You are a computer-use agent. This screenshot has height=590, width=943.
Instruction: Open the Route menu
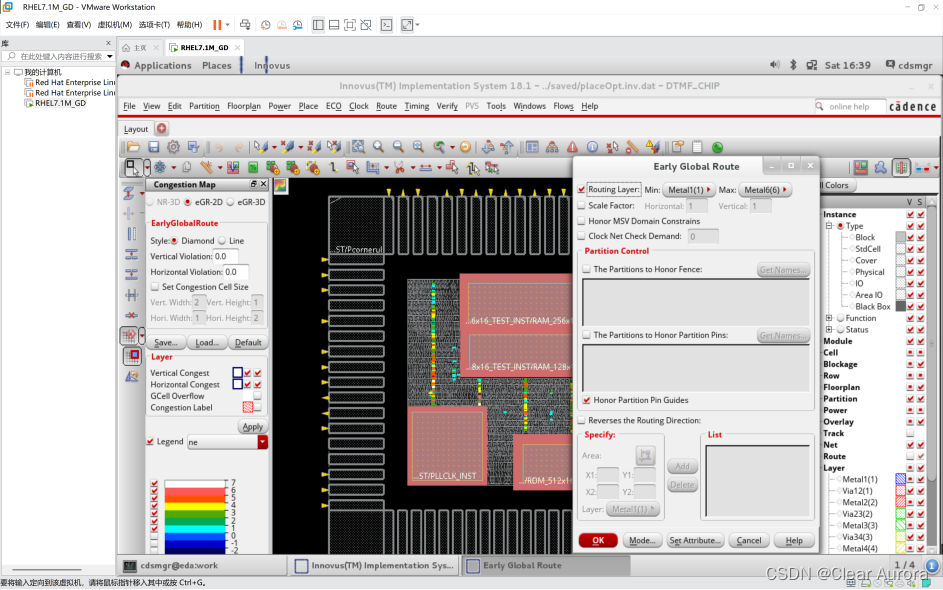point(386,106)
